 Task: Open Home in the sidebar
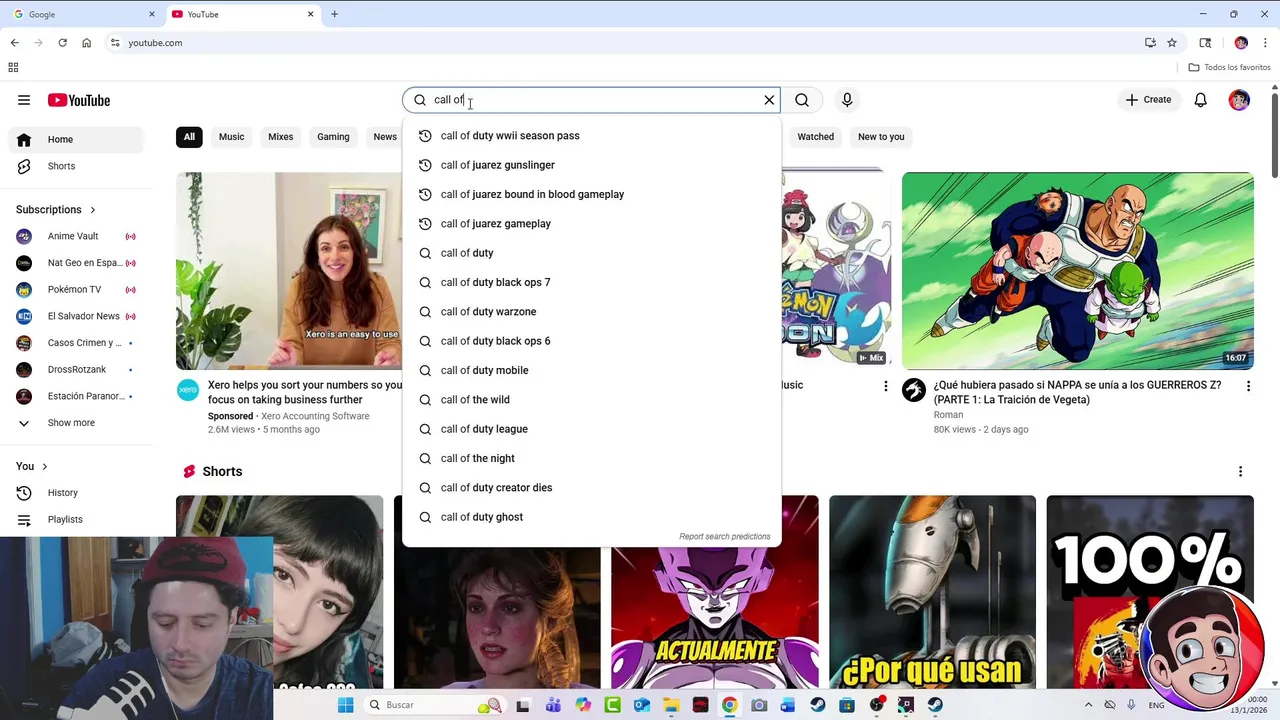tap(76, 139)
